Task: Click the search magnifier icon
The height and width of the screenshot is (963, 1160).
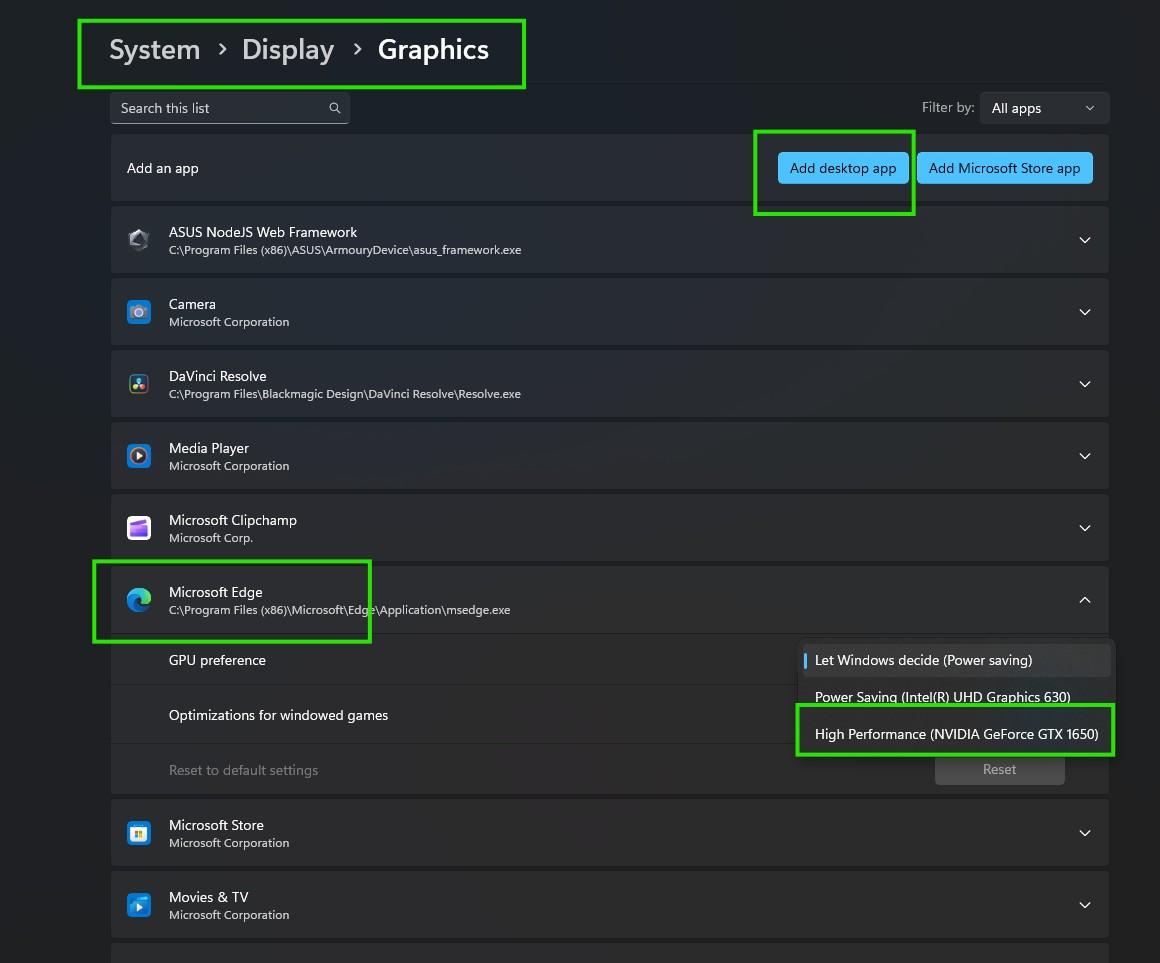Action: [x=334, y=108]
